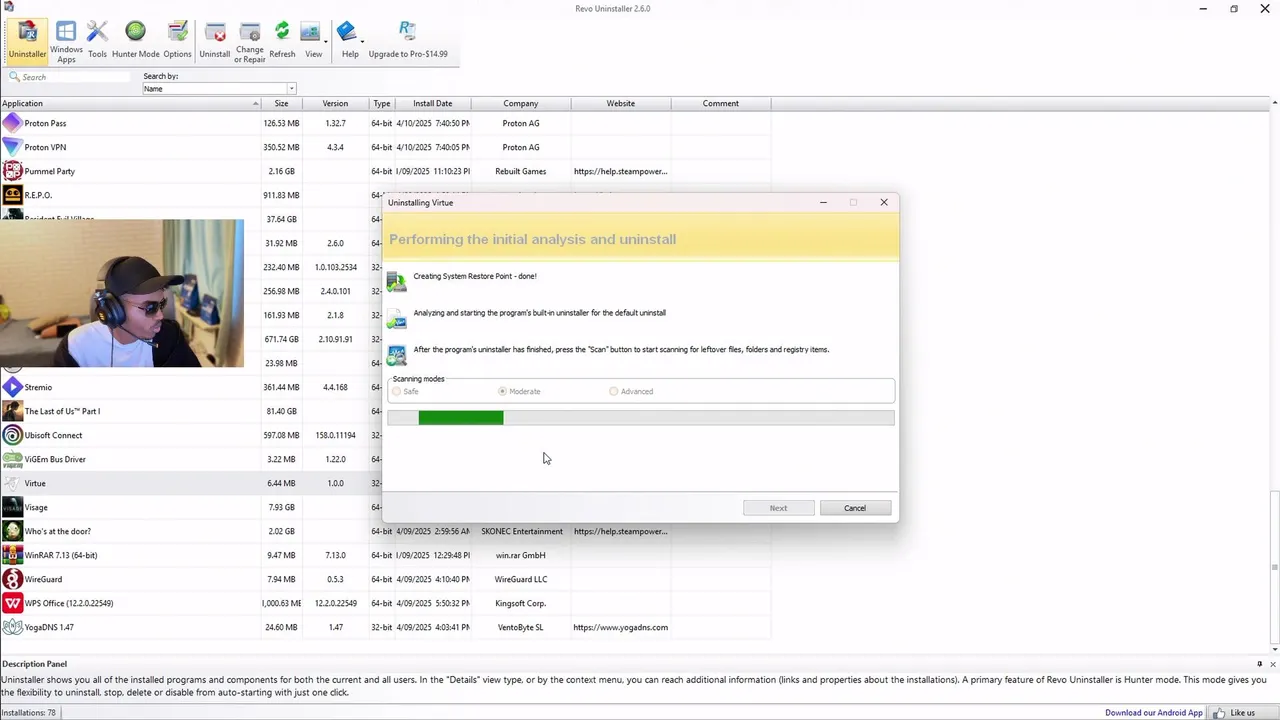
Task: Click the Kingsoft Corp. company cell
Action: tap(520, 603)
